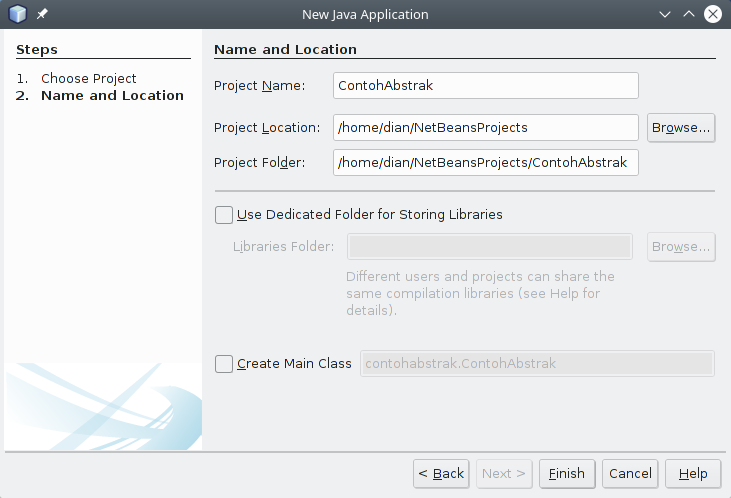Toggle the pin window icon

(x=42, y=14)
